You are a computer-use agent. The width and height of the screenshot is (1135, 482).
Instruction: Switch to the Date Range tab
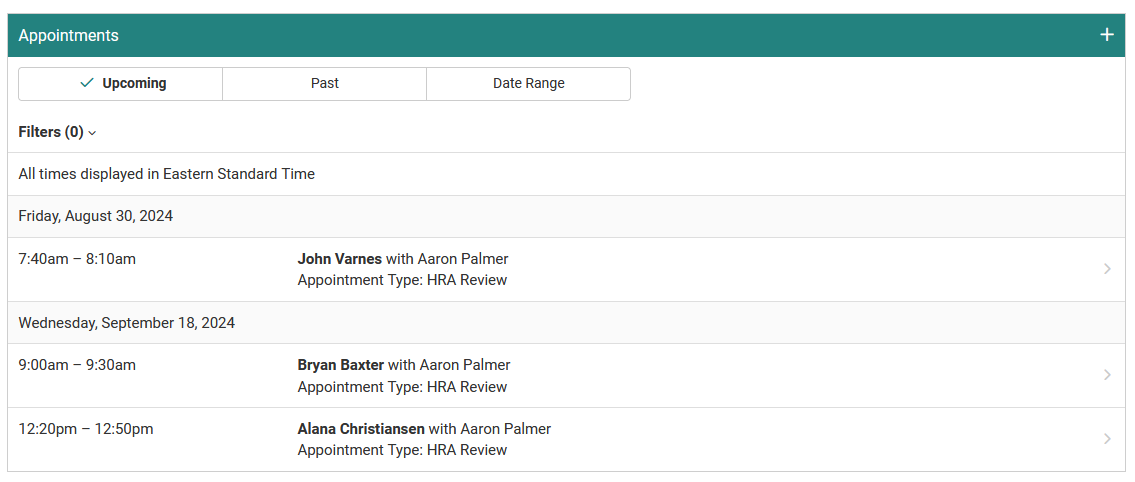[x=528, y=84]
